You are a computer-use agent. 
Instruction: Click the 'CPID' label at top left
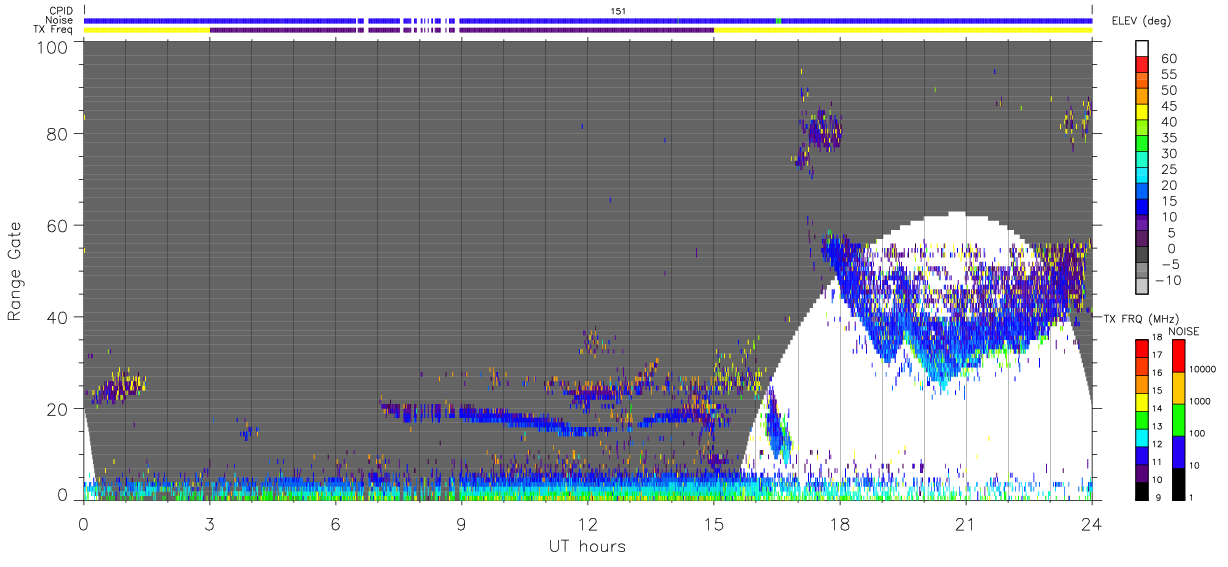click(62, 9)
